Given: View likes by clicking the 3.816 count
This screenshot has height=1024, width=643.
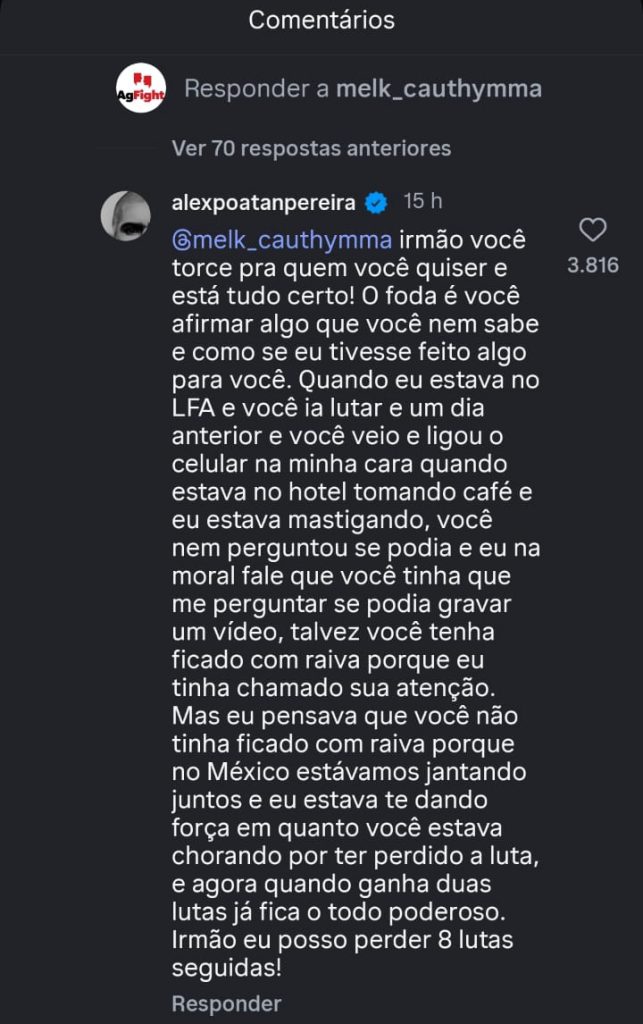Looking at the screenshot, I should pos(593,266).
